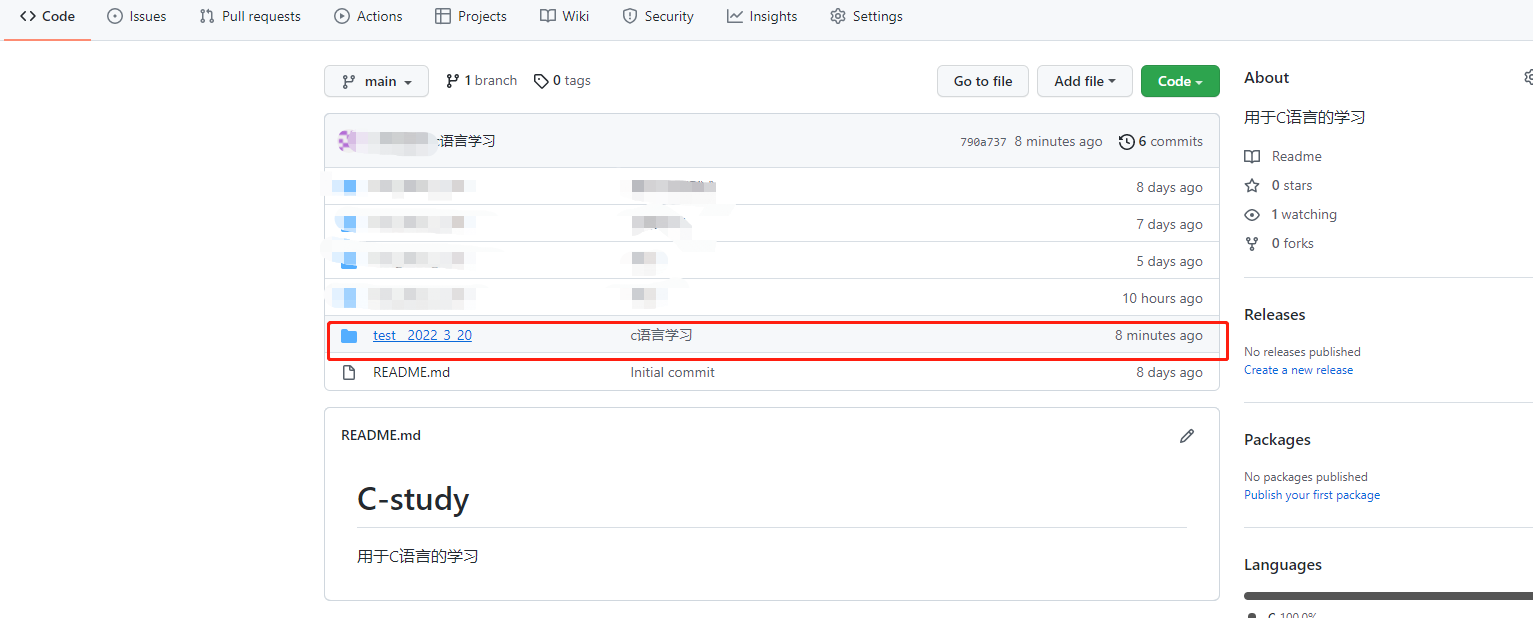Select the Insights tab
Viewport: 1533px width, 618px height.
coord(761,16)
